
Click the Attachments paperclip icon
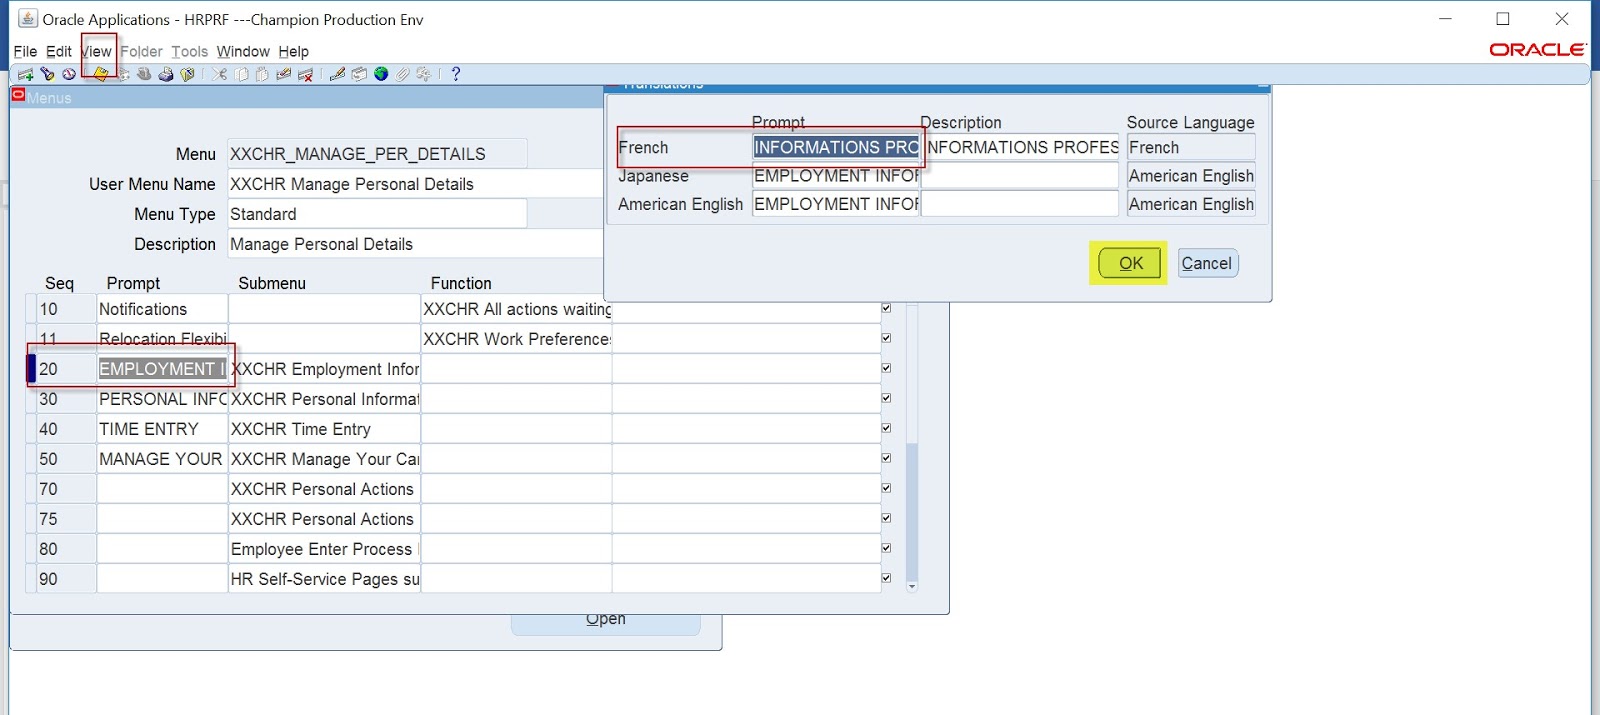[x=402, y=74]
